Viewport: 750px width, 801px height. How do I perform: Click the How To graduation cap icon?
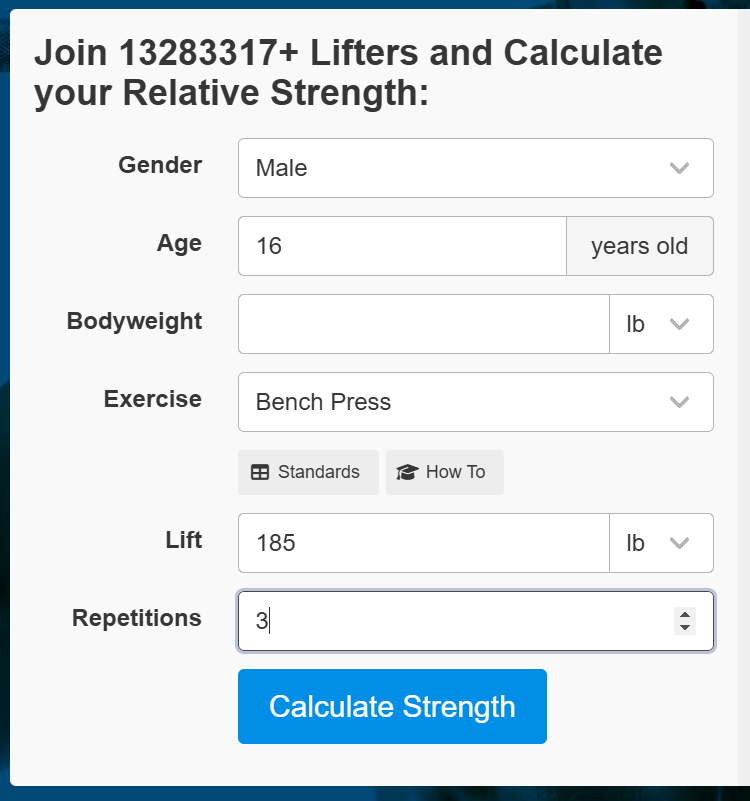[407, 473]
